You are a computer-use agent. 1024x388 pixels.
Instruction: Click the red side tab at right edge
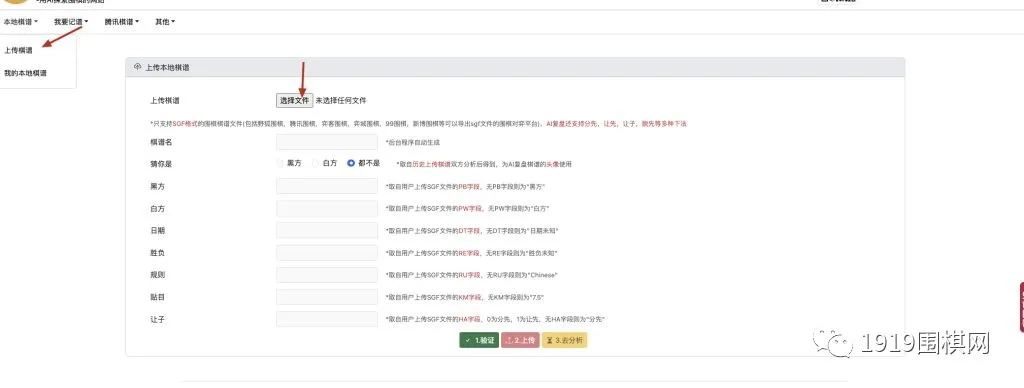click(x=1020, y=307)
